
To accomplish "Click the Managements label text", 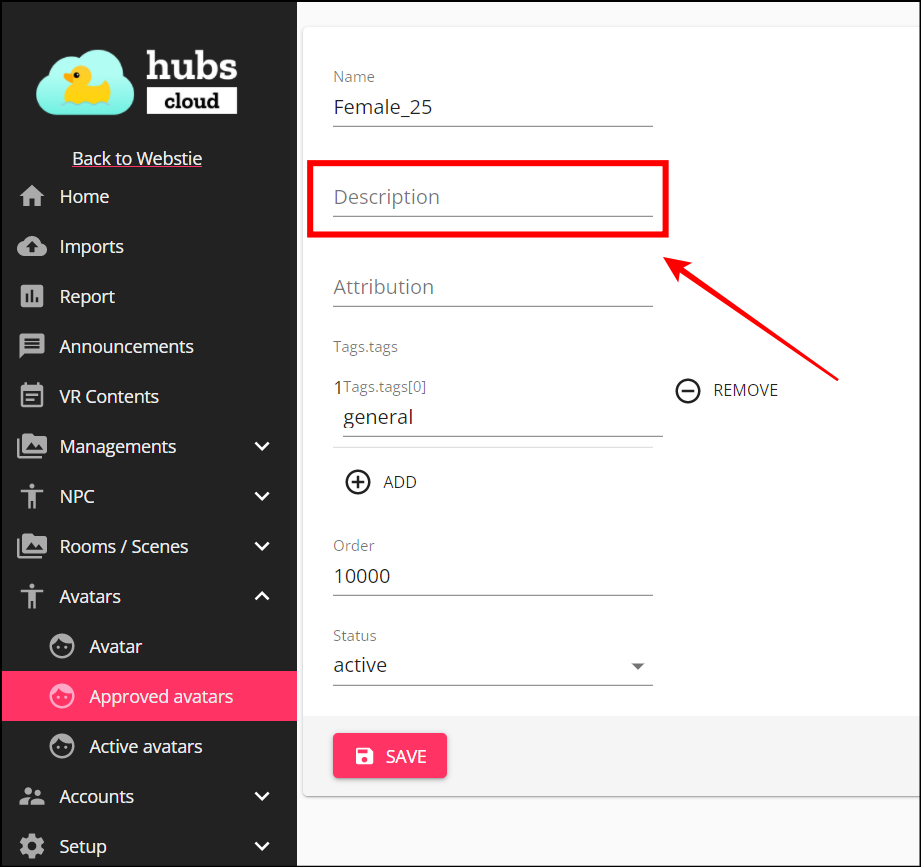I will pos(118,447).
